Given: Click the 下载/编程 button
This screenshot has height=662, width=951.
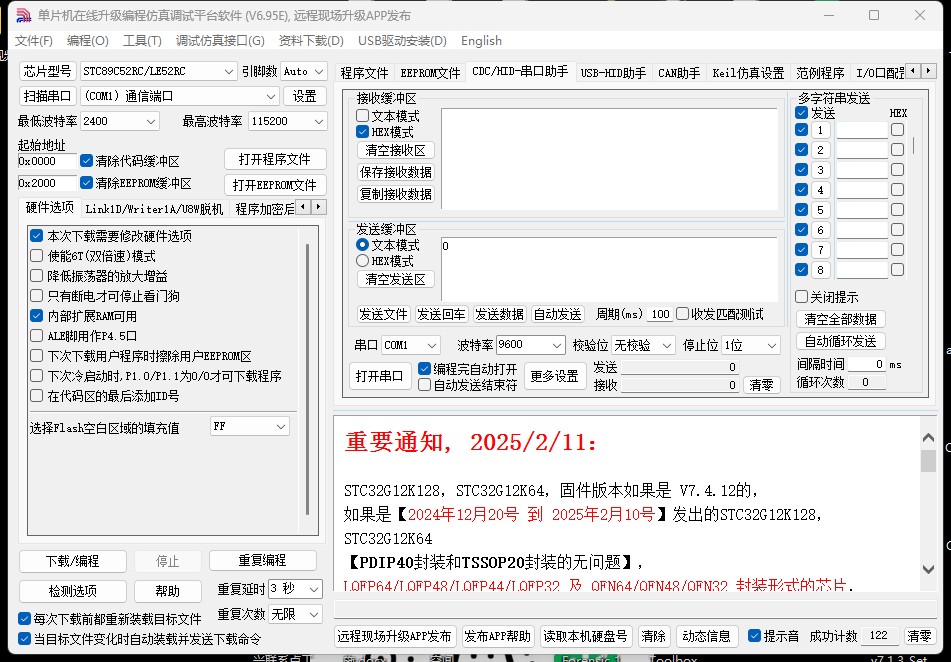Looking at the screenshot, I should pyautogui.click(x=73, y=561).
